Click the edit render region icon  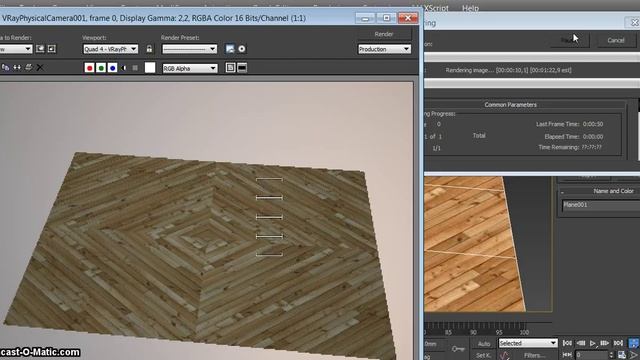40,49
